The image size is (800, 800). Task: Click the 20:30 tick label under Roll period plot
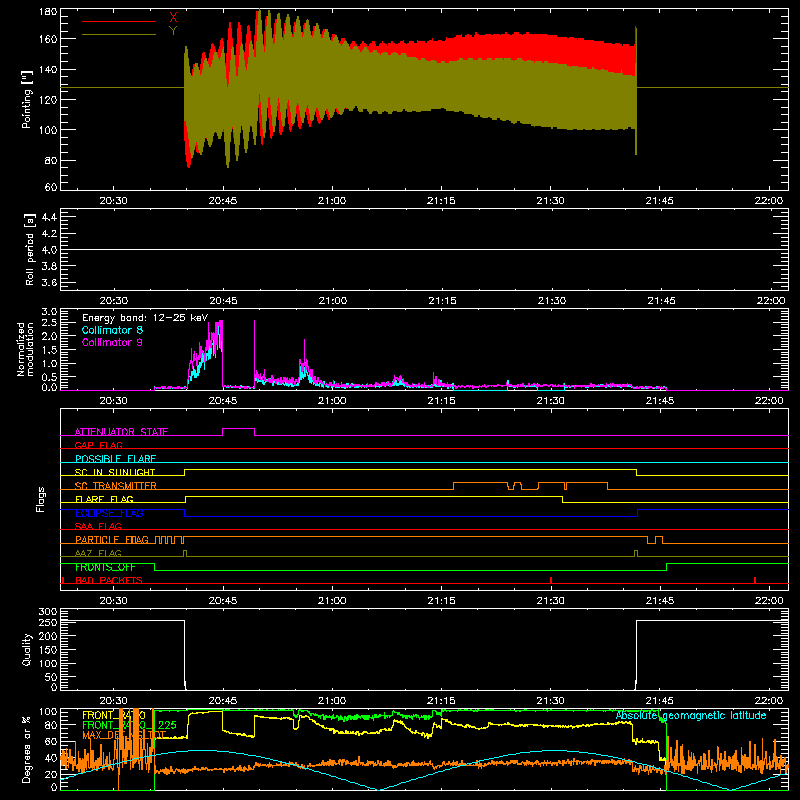[113, 301]
